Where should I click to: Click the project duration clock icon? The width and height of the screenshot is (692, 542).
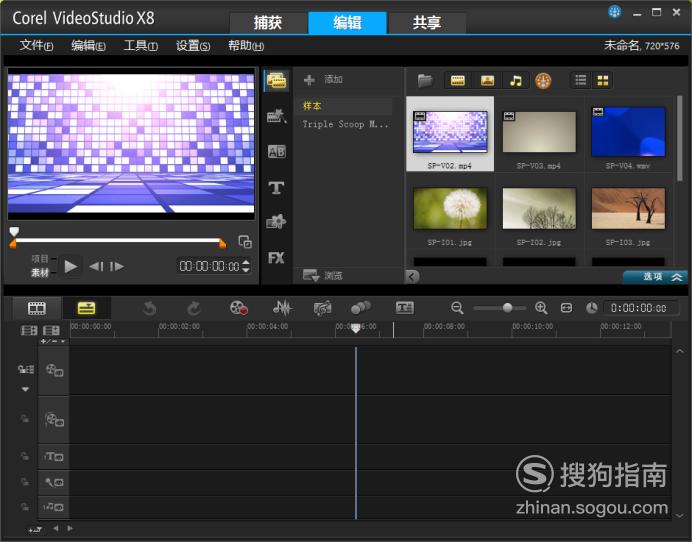[x=591, y=308]
